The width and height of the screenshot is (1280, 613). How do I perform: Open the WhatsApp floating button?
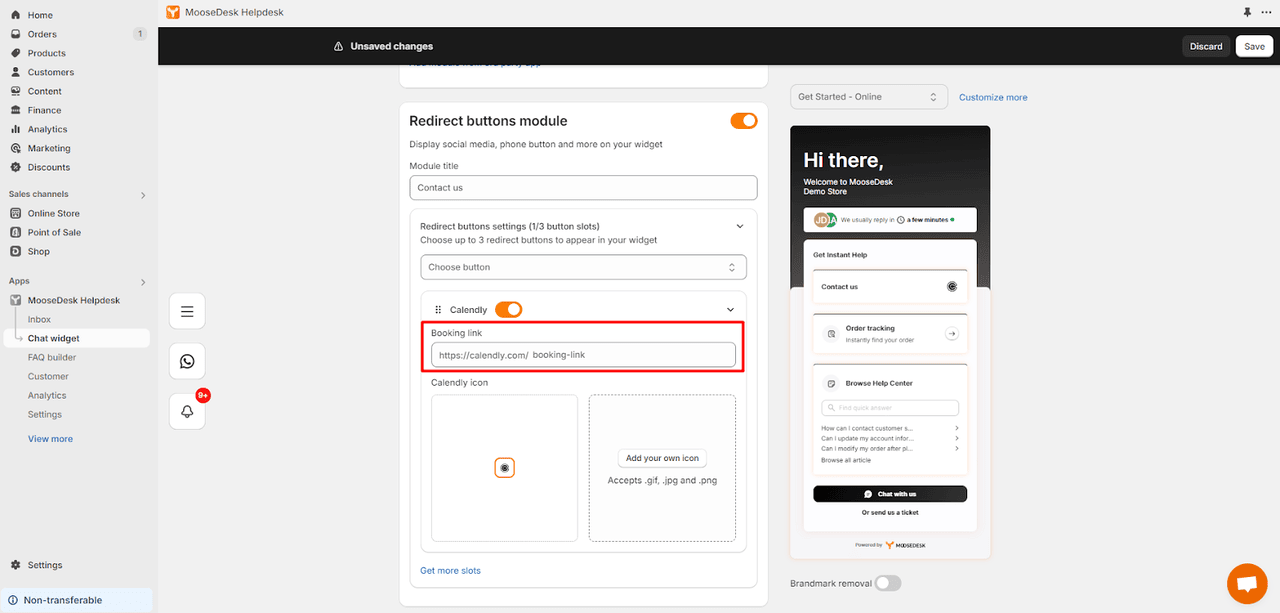[x=187, y=361]
